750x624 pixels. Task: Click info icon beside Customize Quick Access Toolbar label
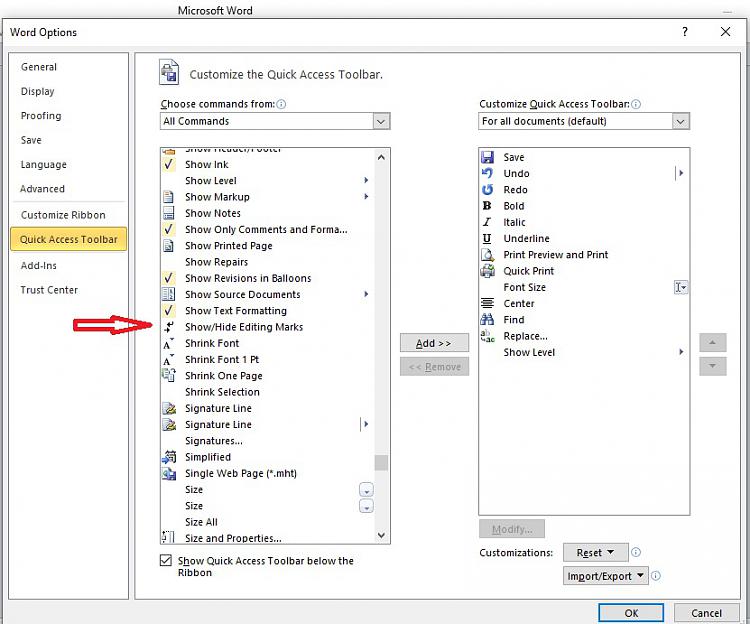point(636,104)
